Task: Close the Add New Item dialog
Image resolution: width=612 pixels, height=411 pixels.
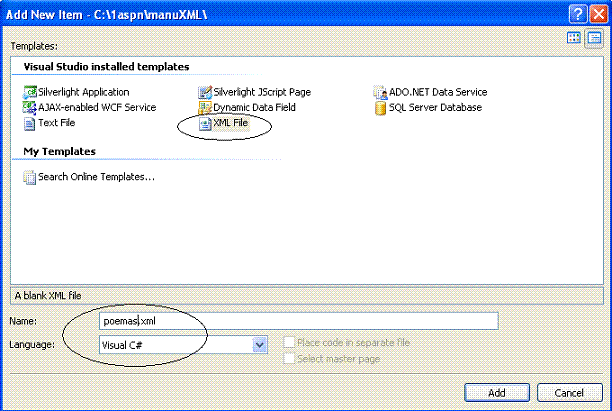Action: click(x=598, y=14)
